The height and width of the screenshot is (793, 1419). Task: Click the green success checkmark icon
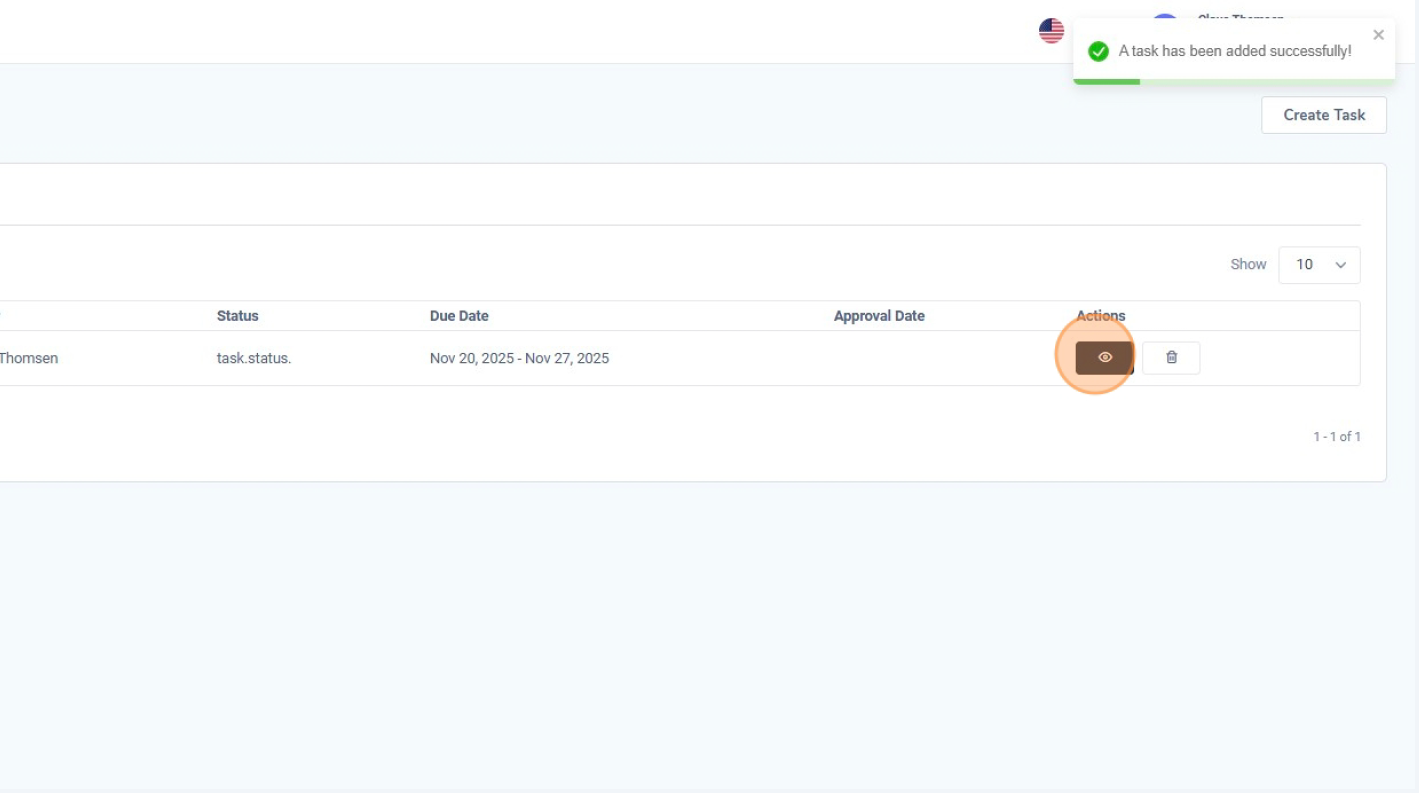point(1100,51)
